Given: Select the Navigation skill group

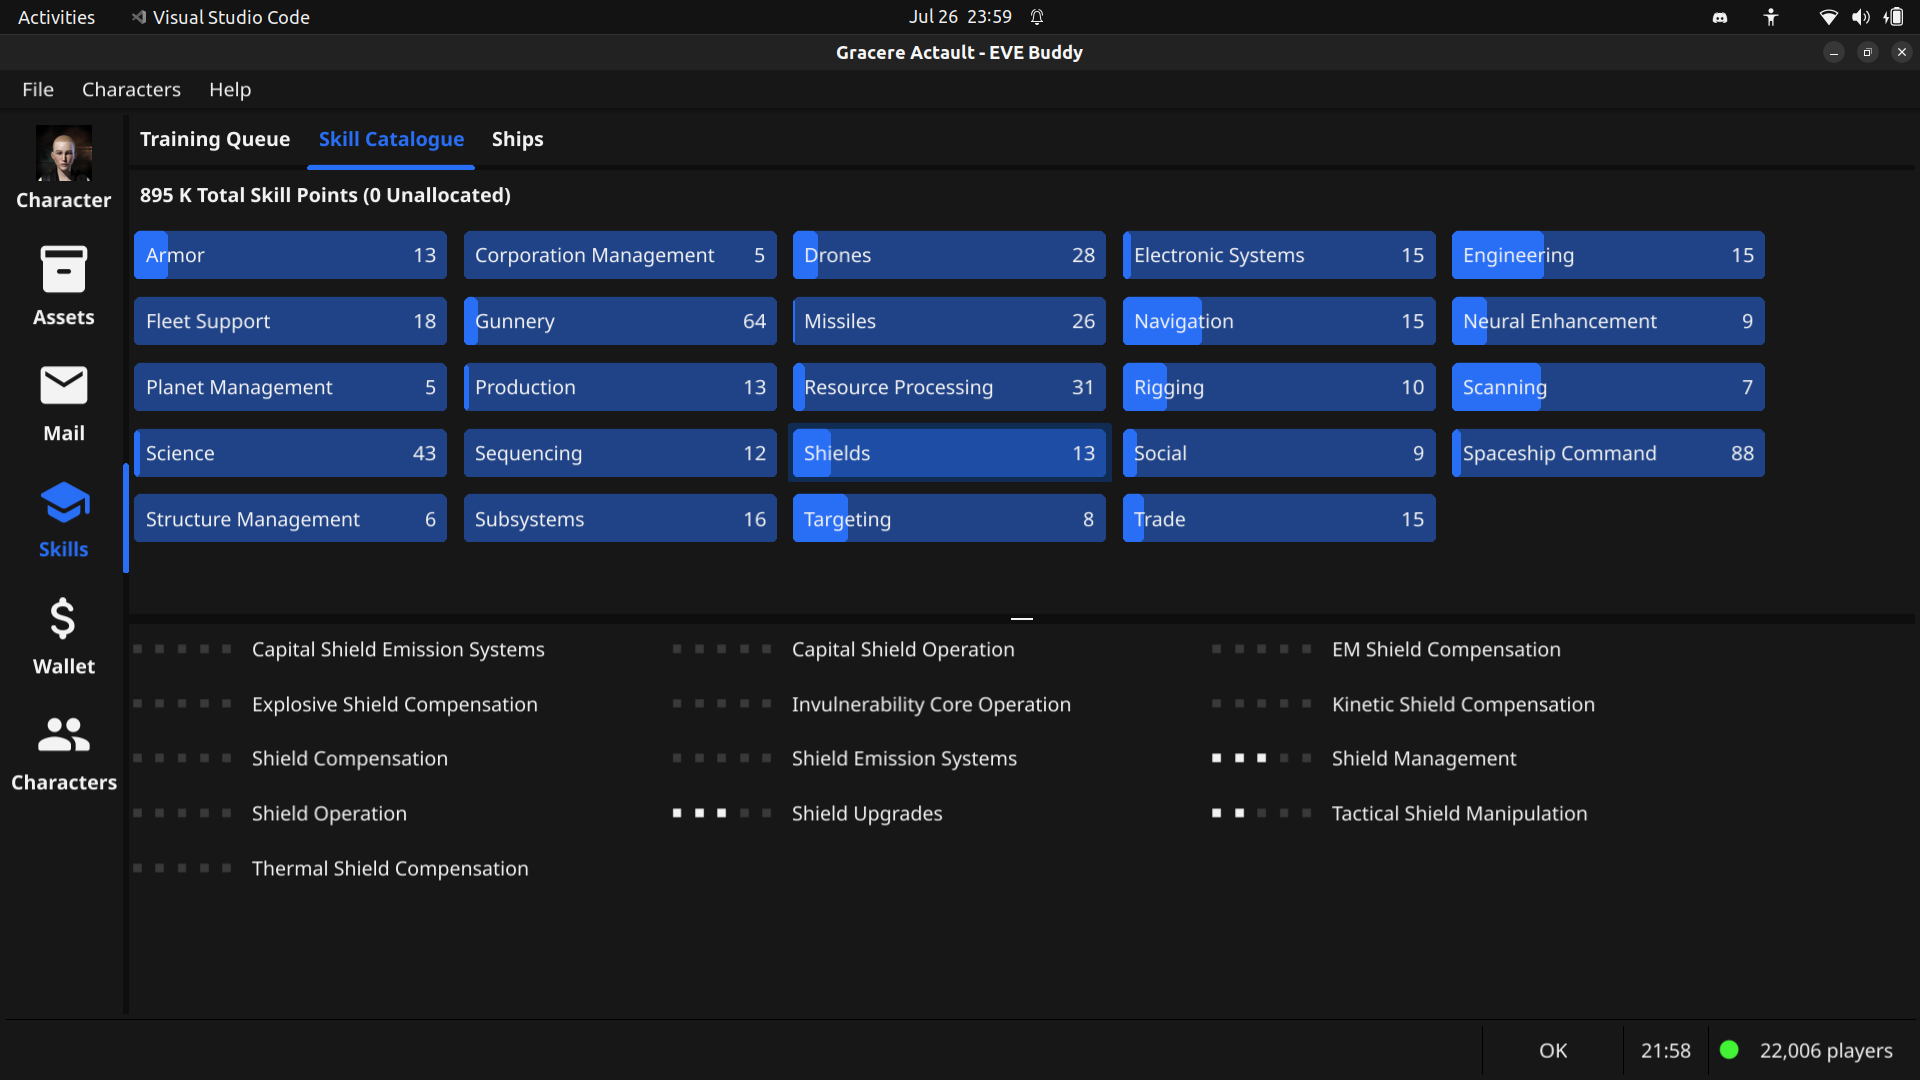Looking at the screenshot, I should point(1279,321).
